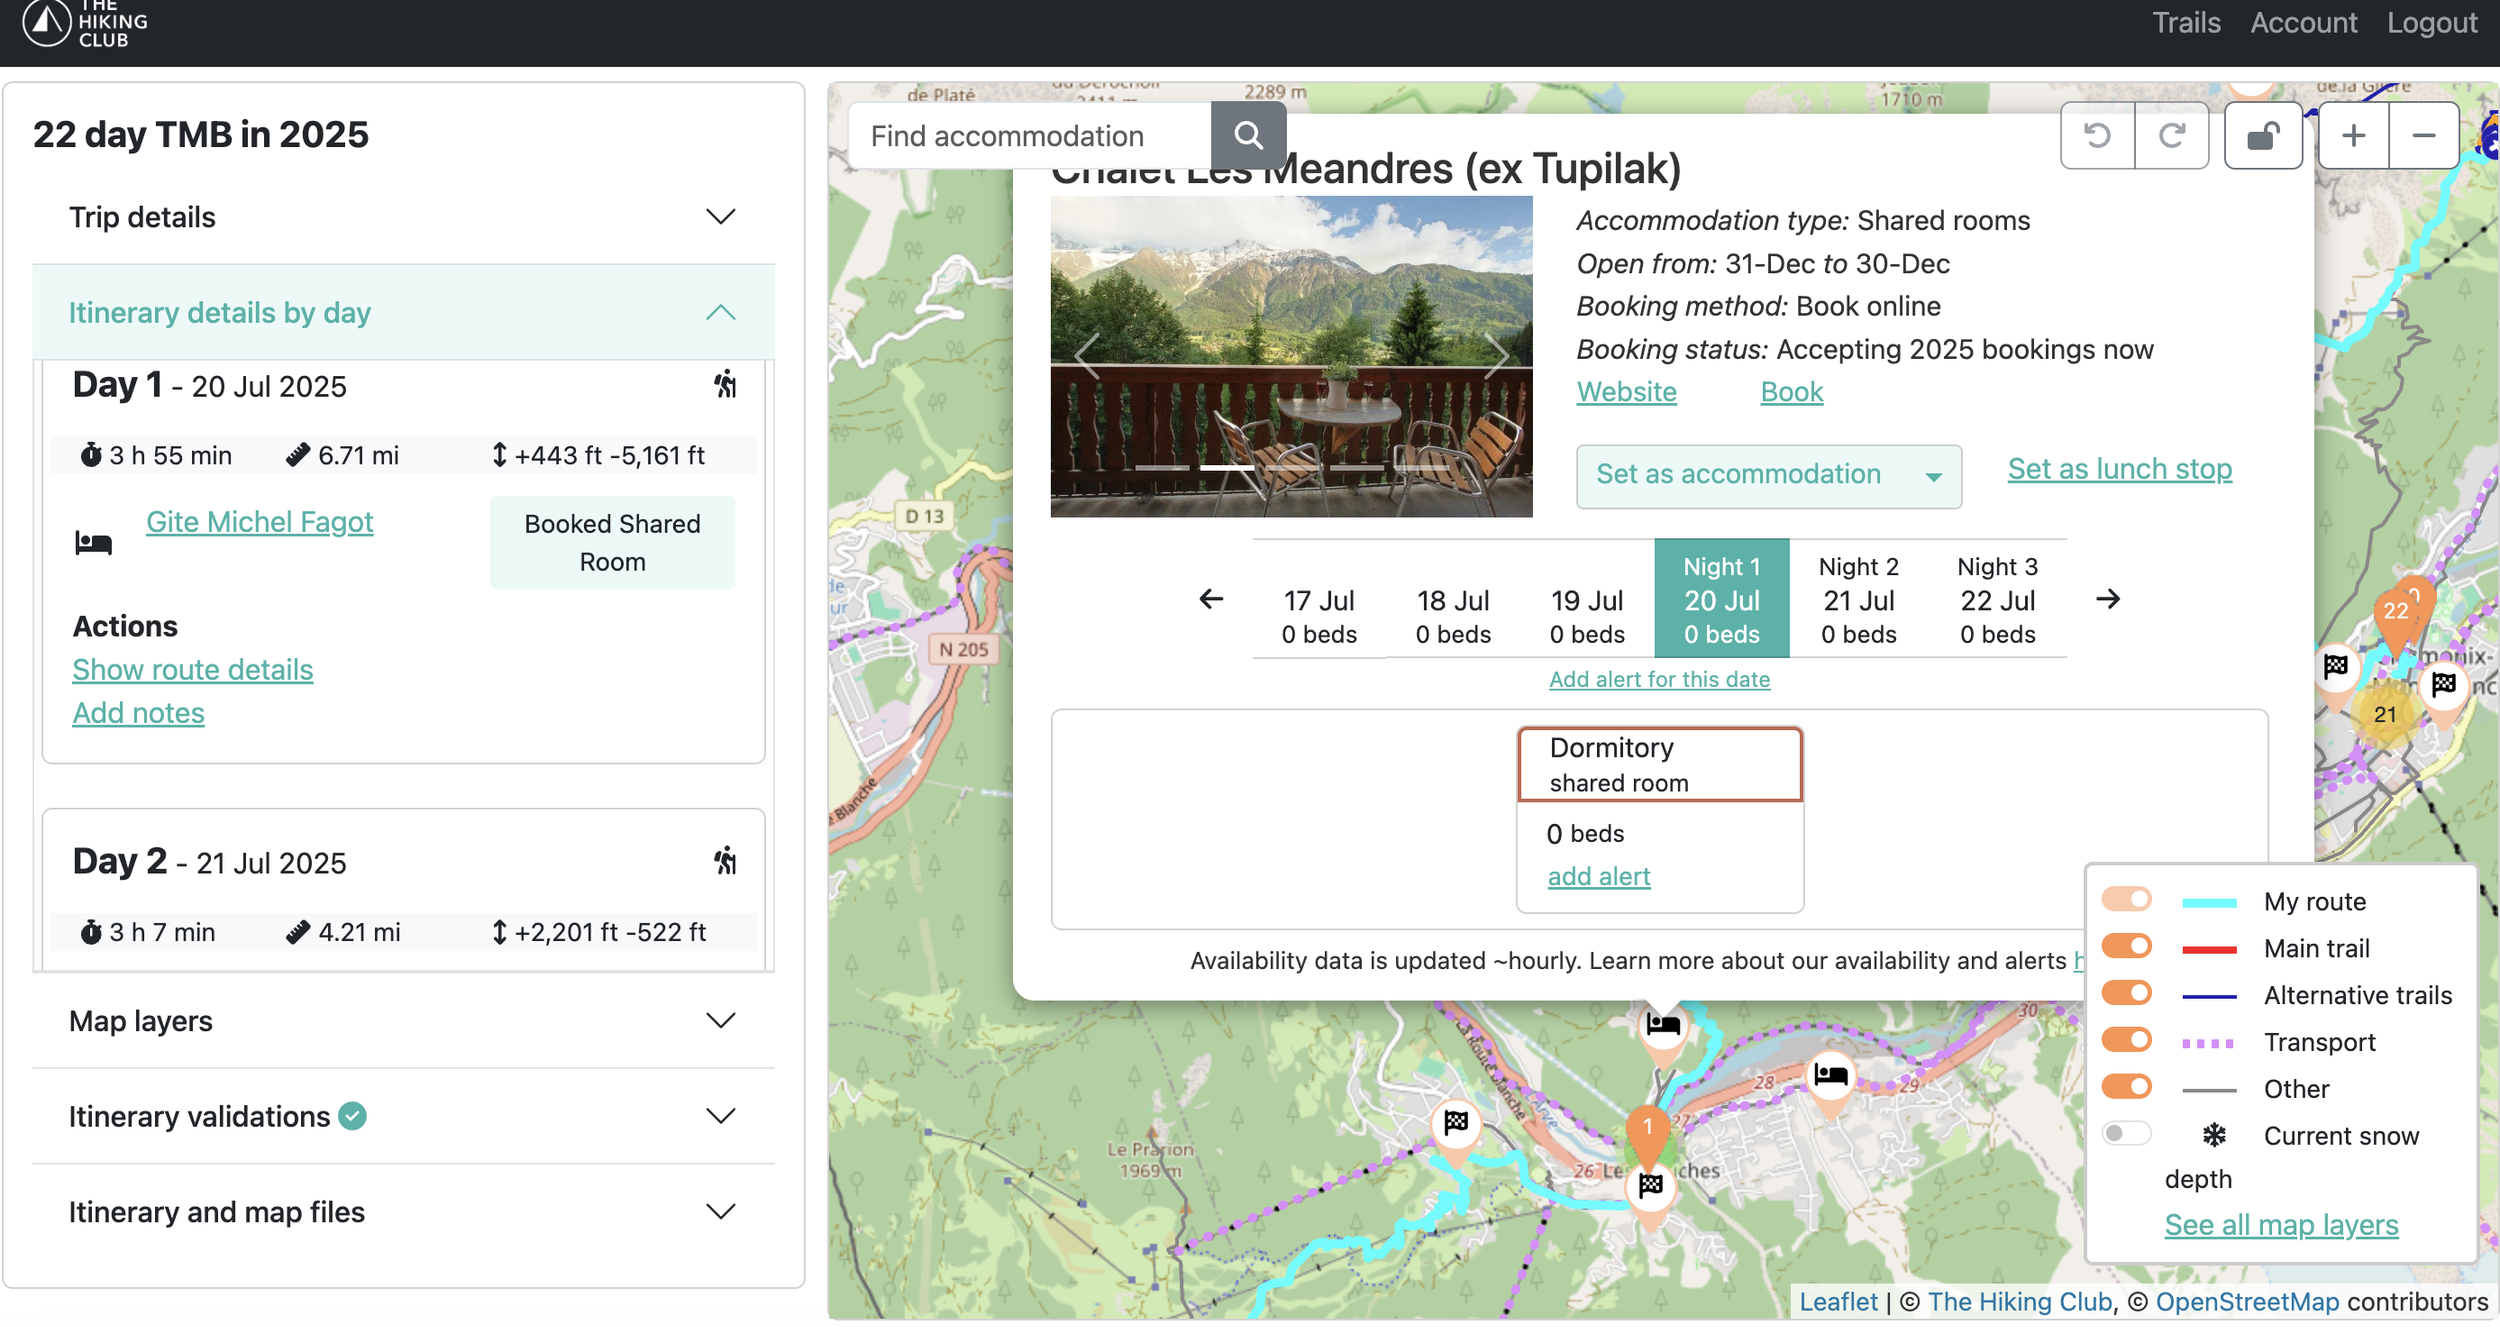Click Day 1 hiker icon
Screen dimensions: 2500x1327
pos(725,384)
